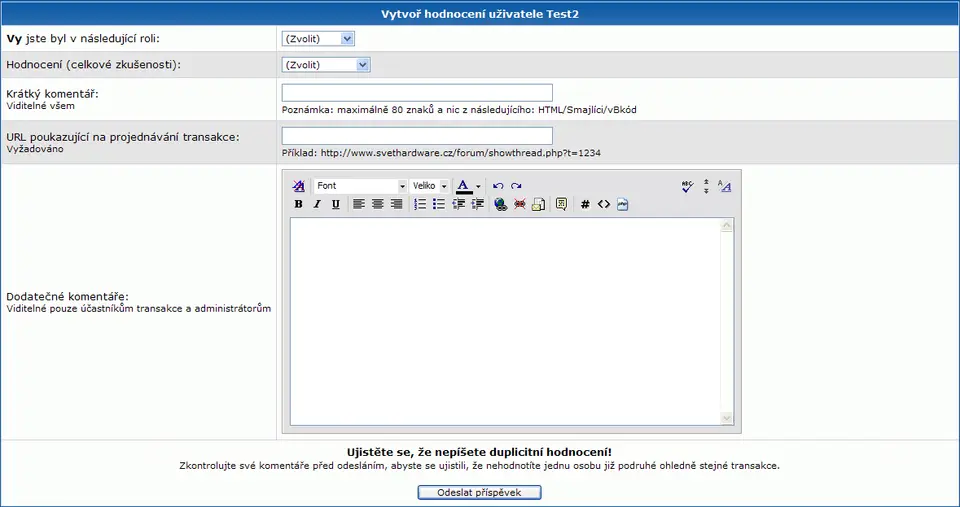
Task: Wrap selection in quote tags
Action: (562, 204)
